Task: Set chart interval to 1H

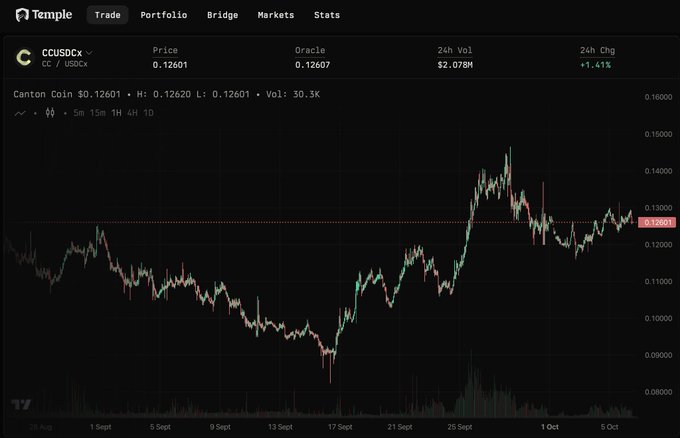Action: (116, 113)
